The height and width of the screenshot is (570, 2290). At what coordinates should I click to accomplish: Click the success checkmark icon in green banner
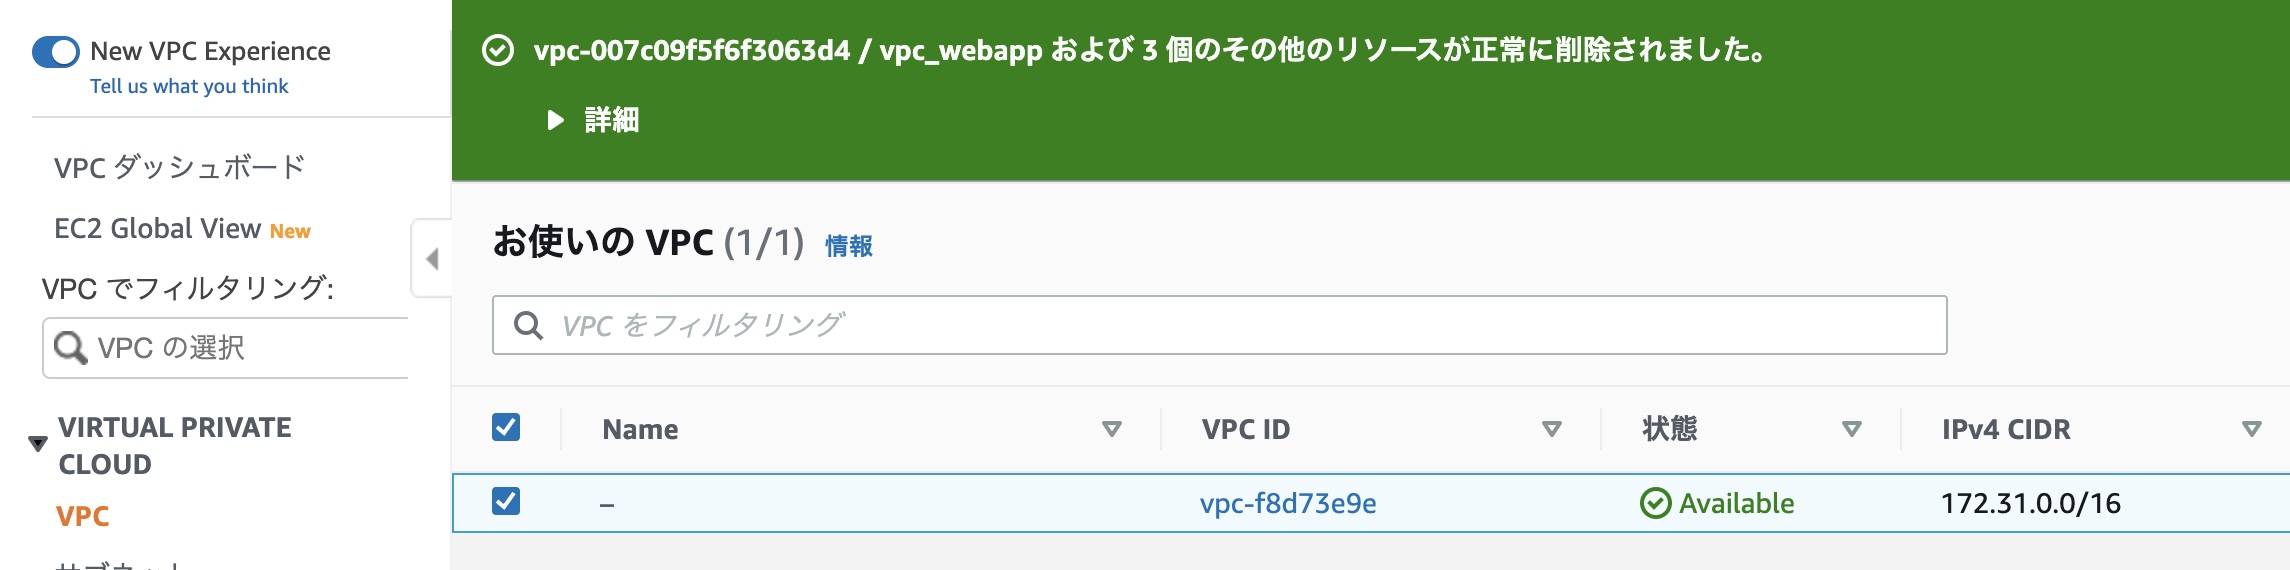point(498,50)
